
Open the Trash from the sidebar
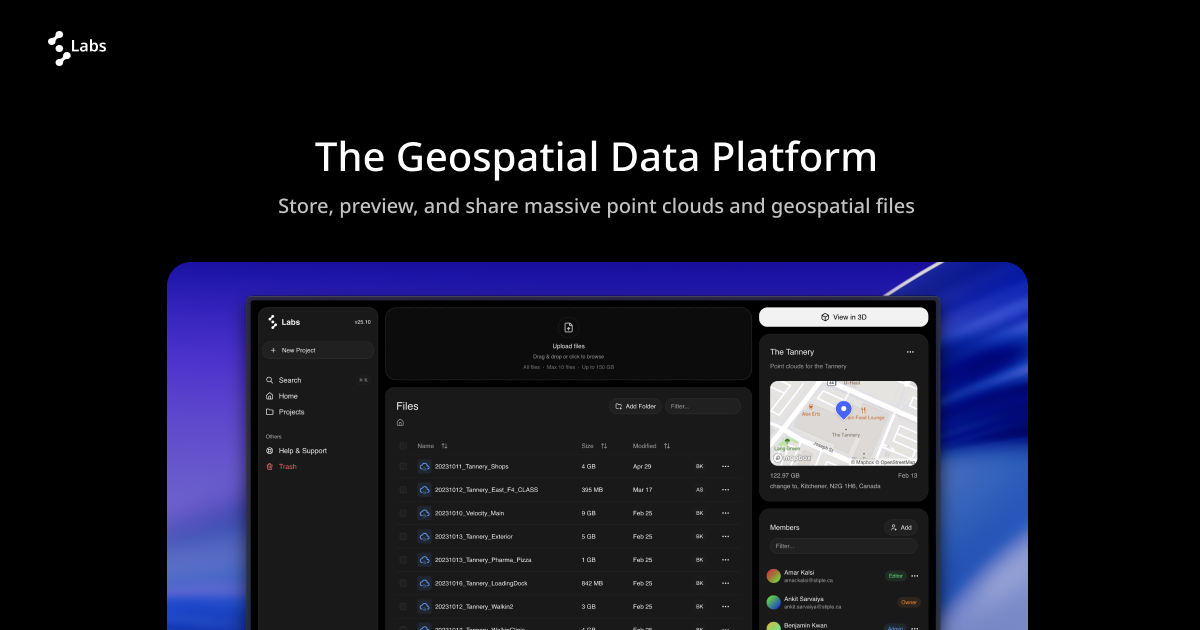pyautogui.click(x=268, y=466)
